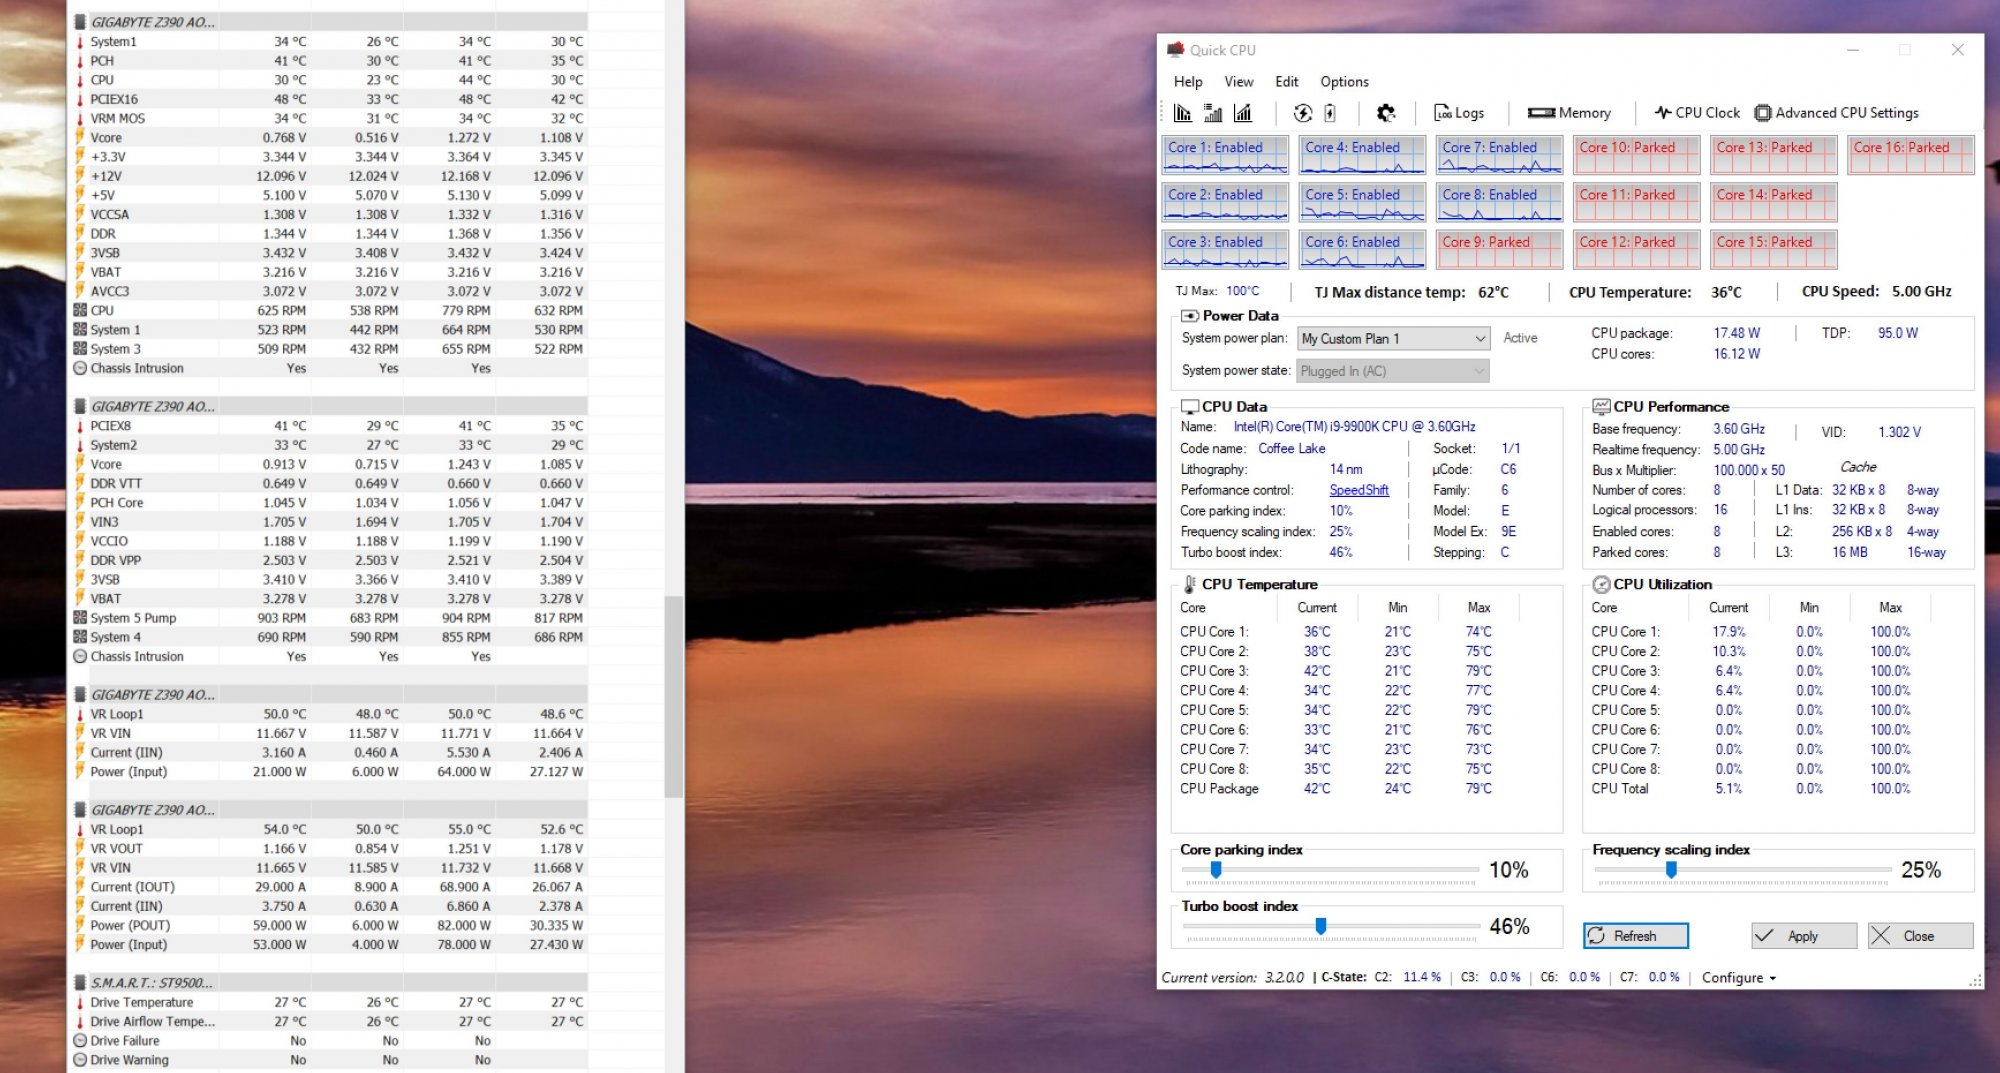2000x1073 pixels.
Task: Open the Options menu
Action: (1344, 82)
